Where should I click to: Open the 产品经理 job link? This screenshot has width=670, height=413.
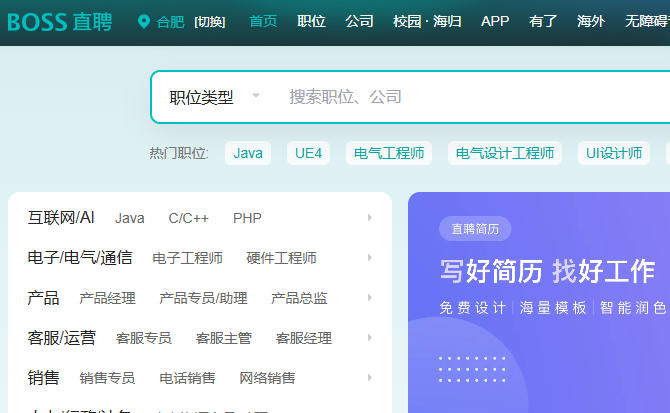(107, 298)
